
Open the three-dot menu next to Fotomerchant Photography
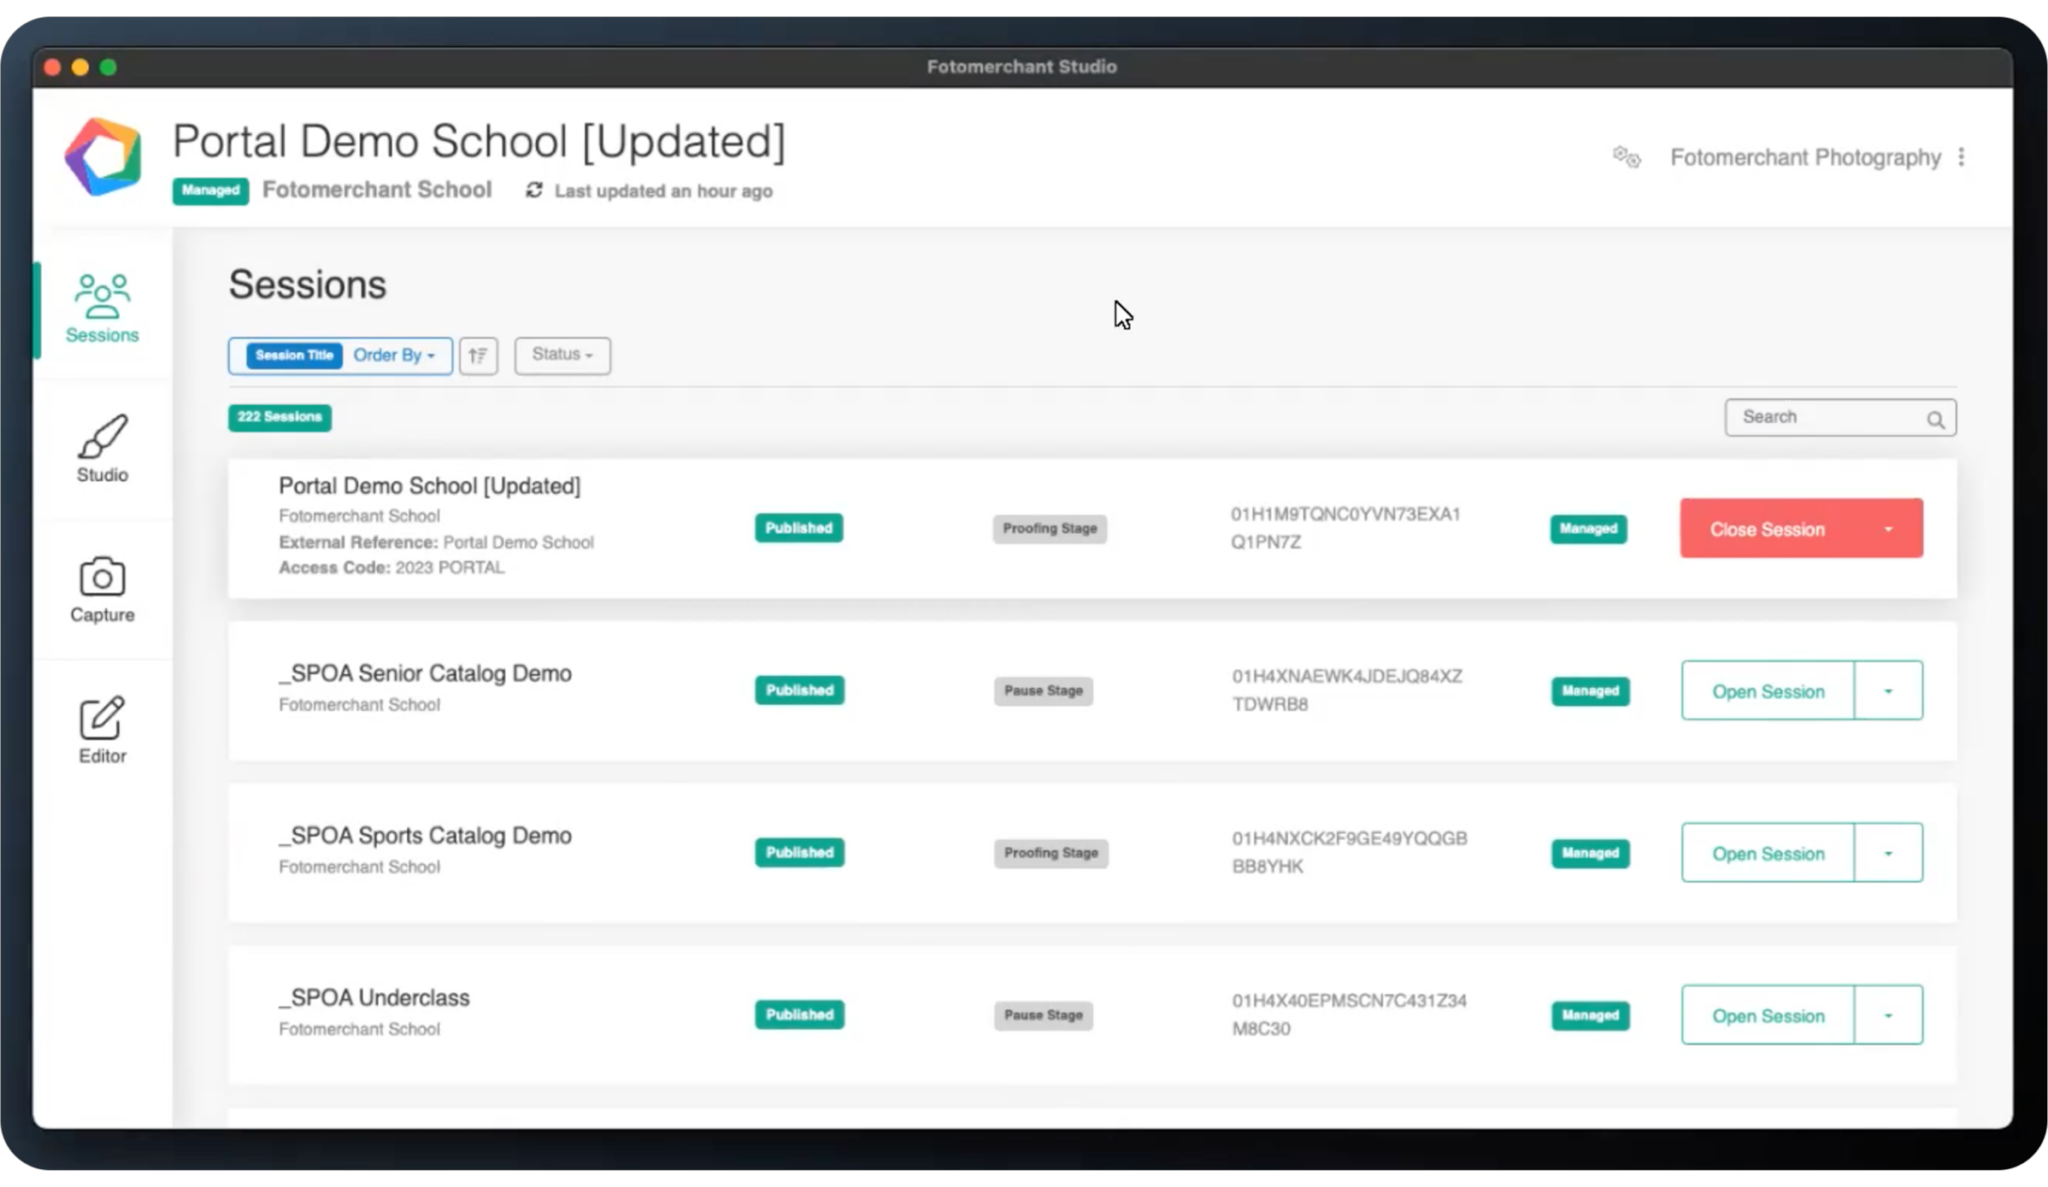[1961, 157]
